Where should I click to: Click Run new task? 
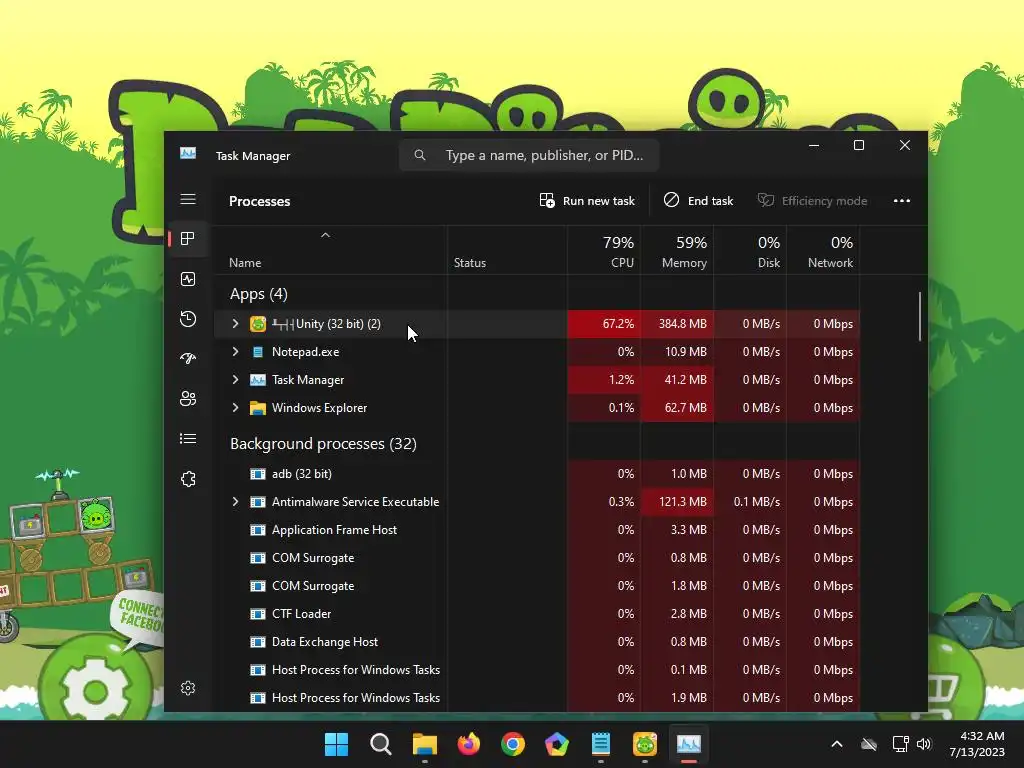[x=587, y=200]
